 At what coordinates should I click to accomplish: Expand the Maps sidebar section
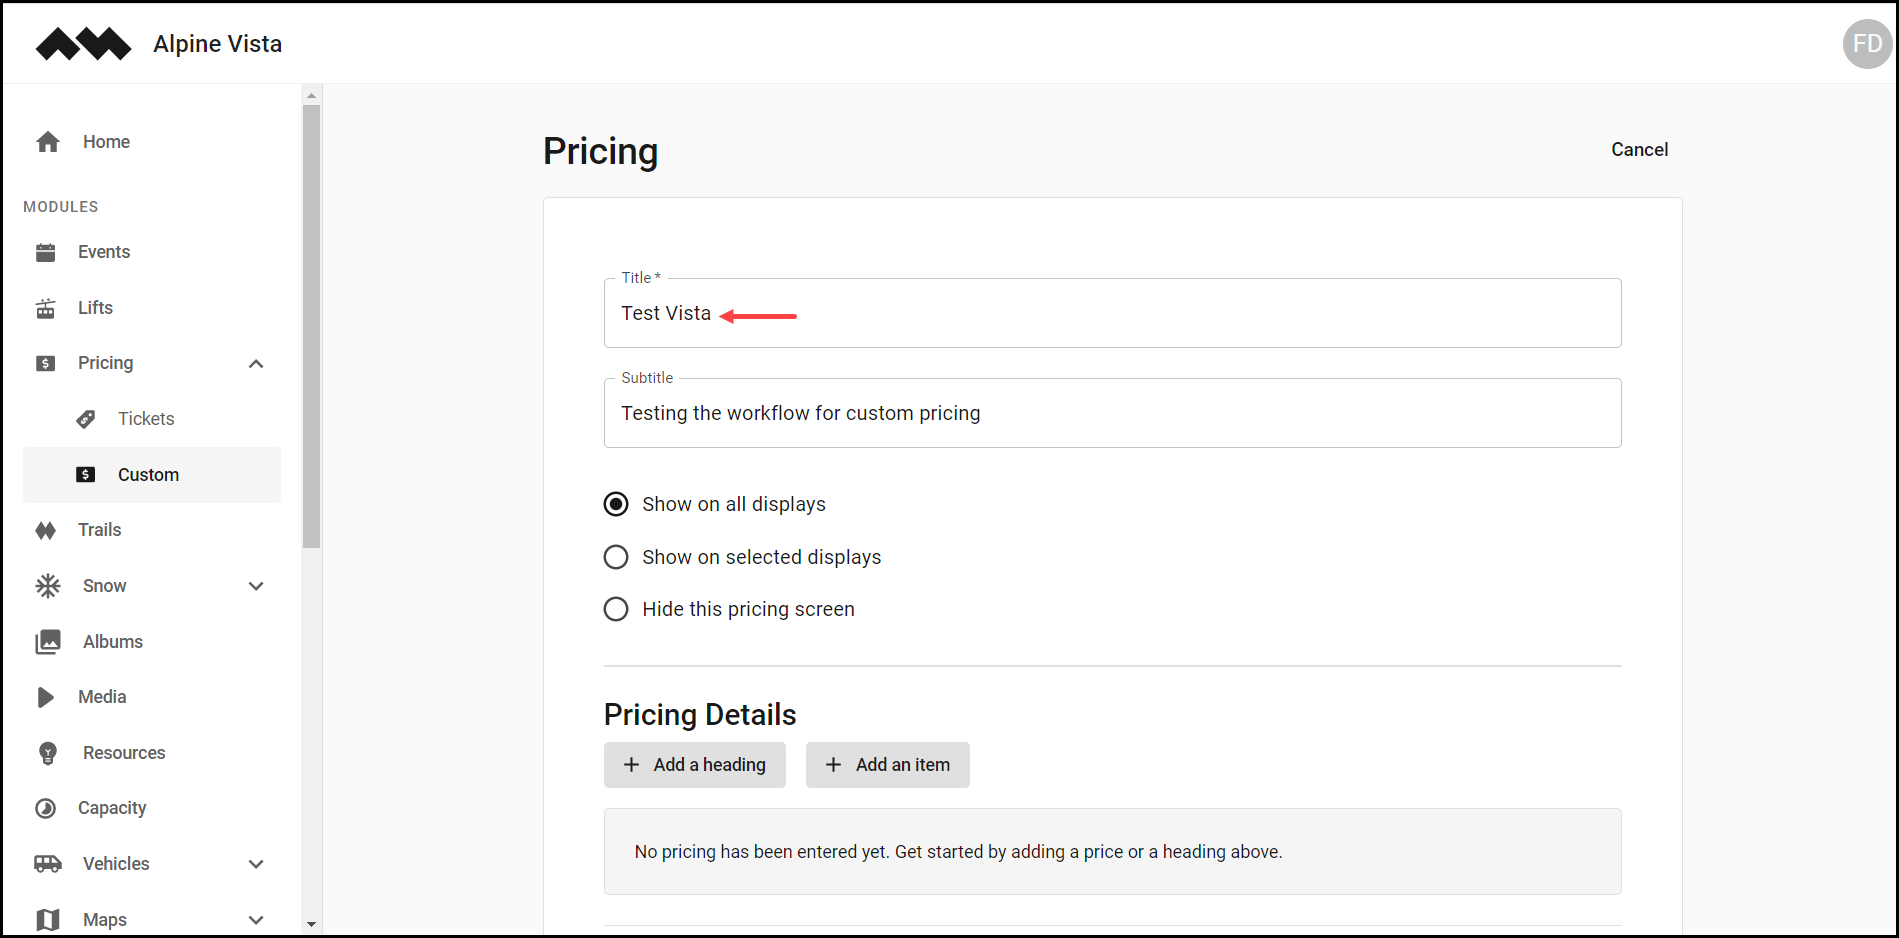point(256,920)
